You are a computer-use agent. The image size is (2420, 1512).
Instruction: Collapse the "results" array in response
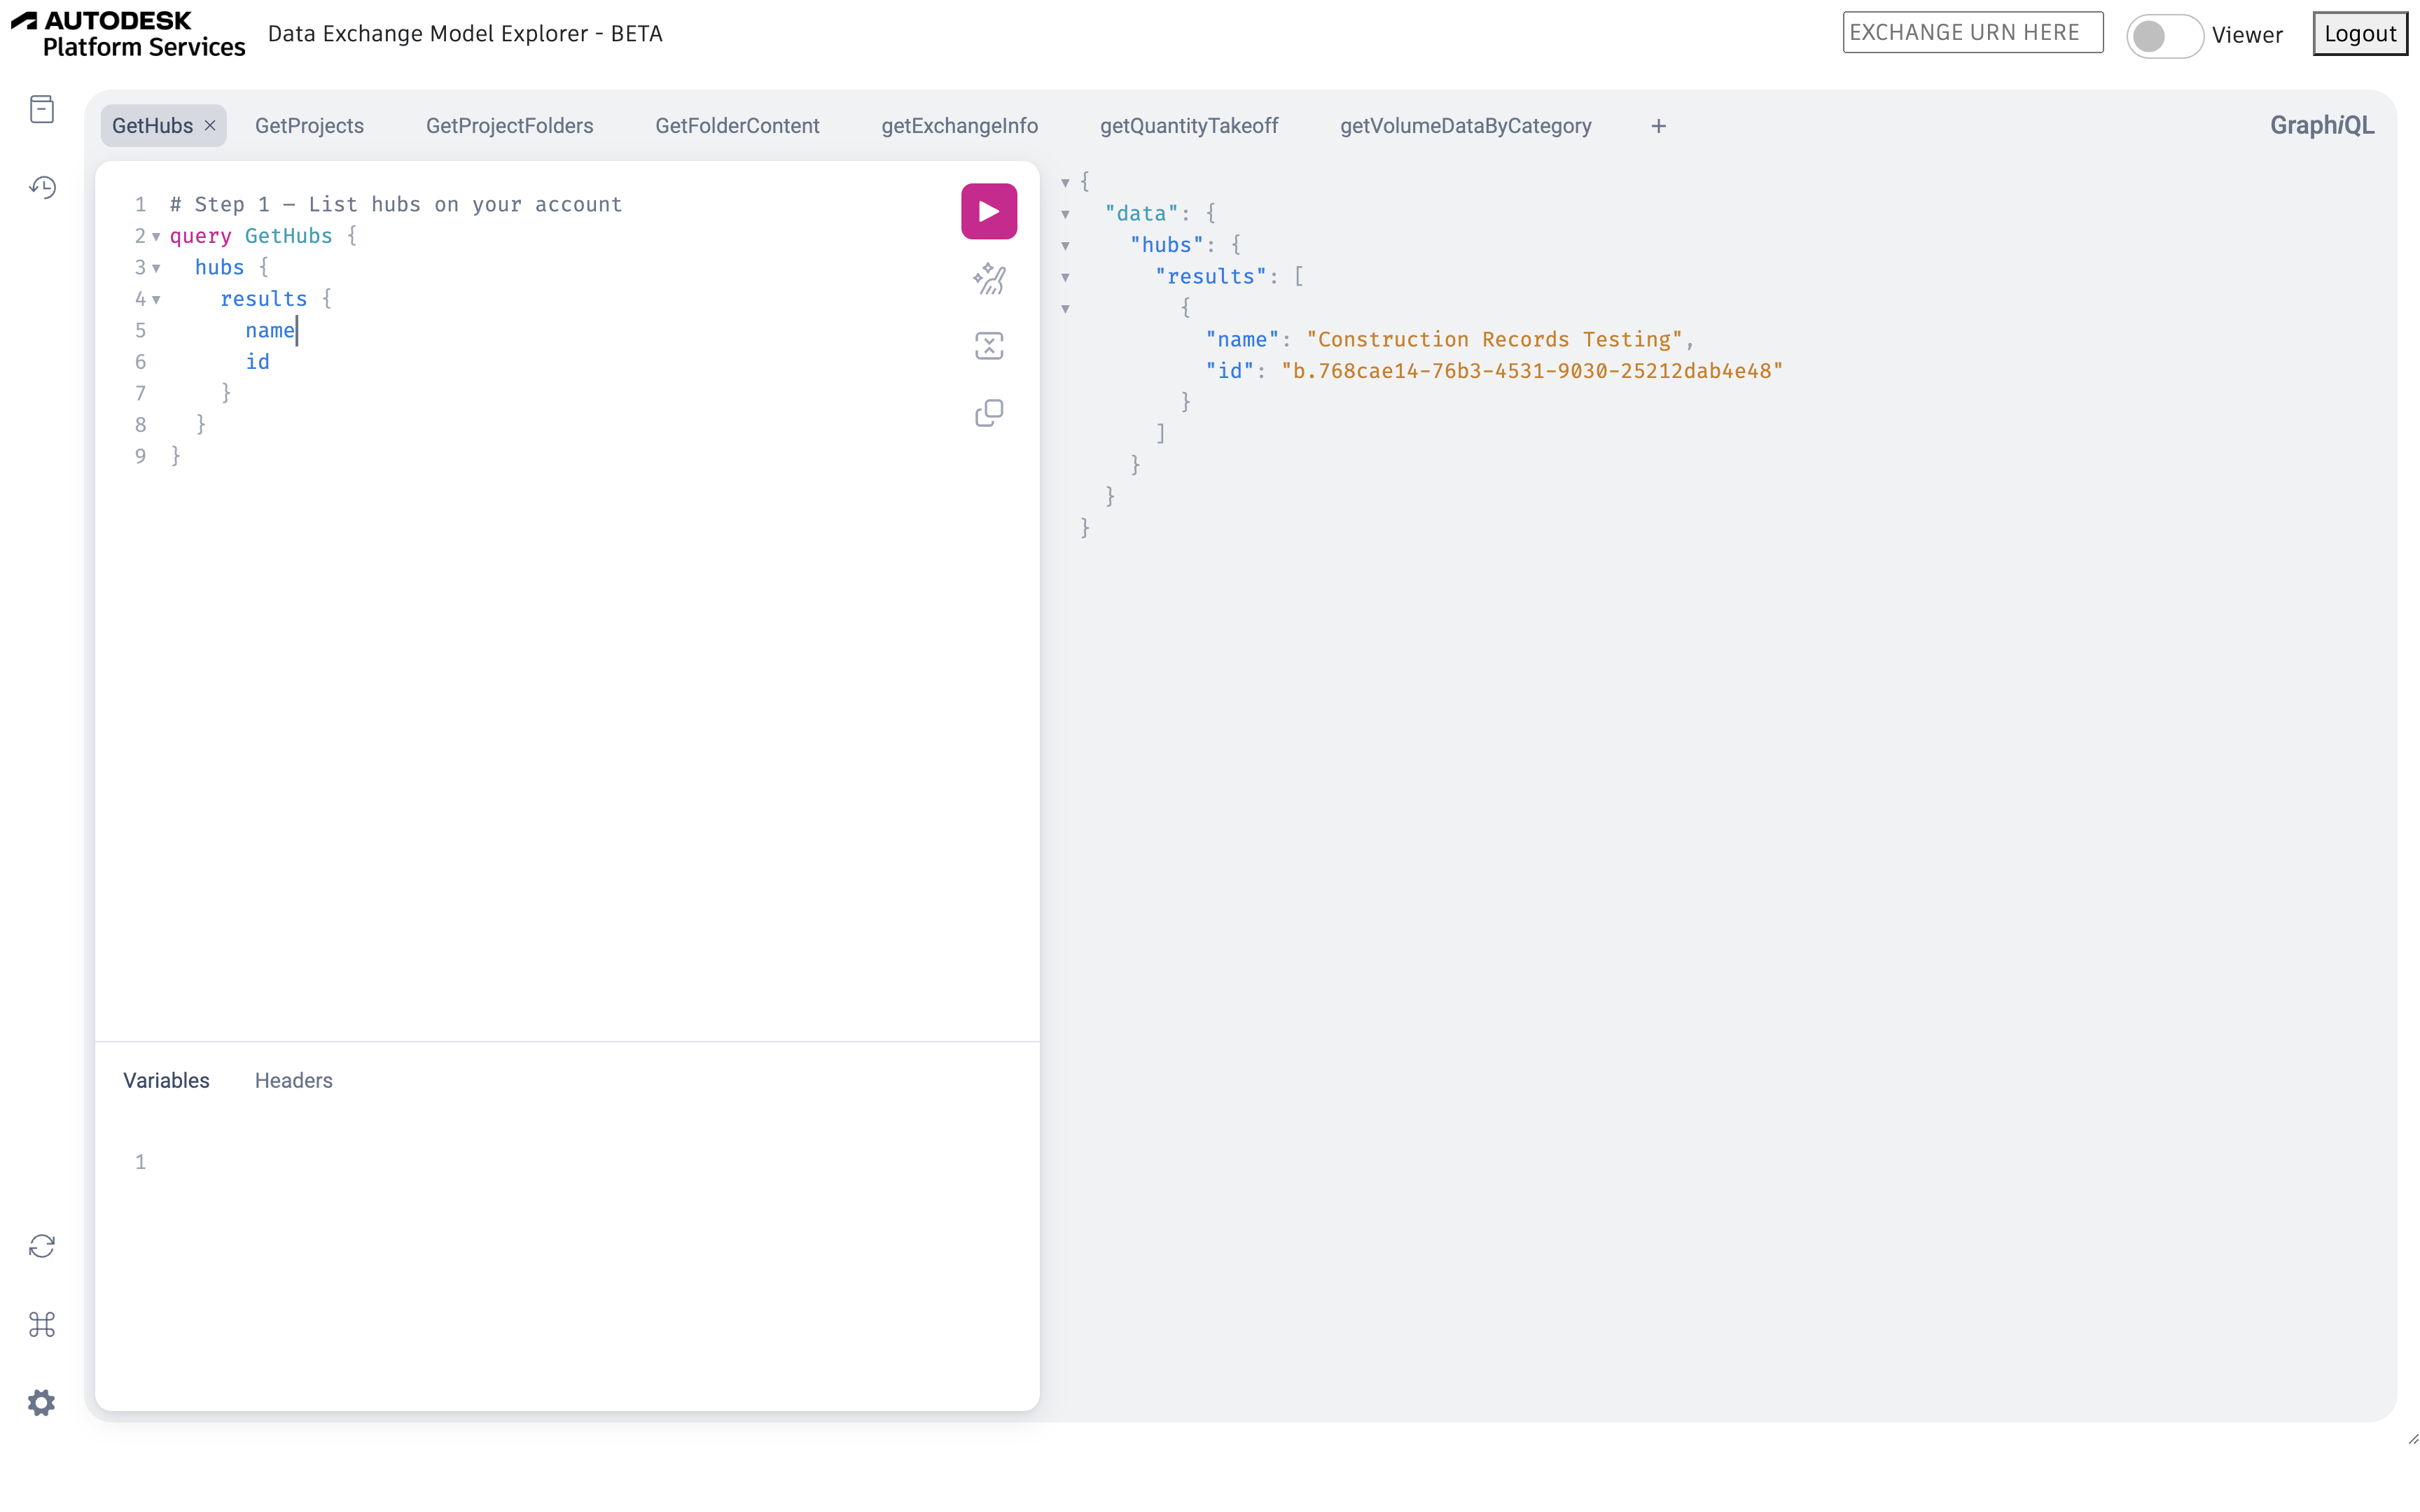coord(1065,277)
